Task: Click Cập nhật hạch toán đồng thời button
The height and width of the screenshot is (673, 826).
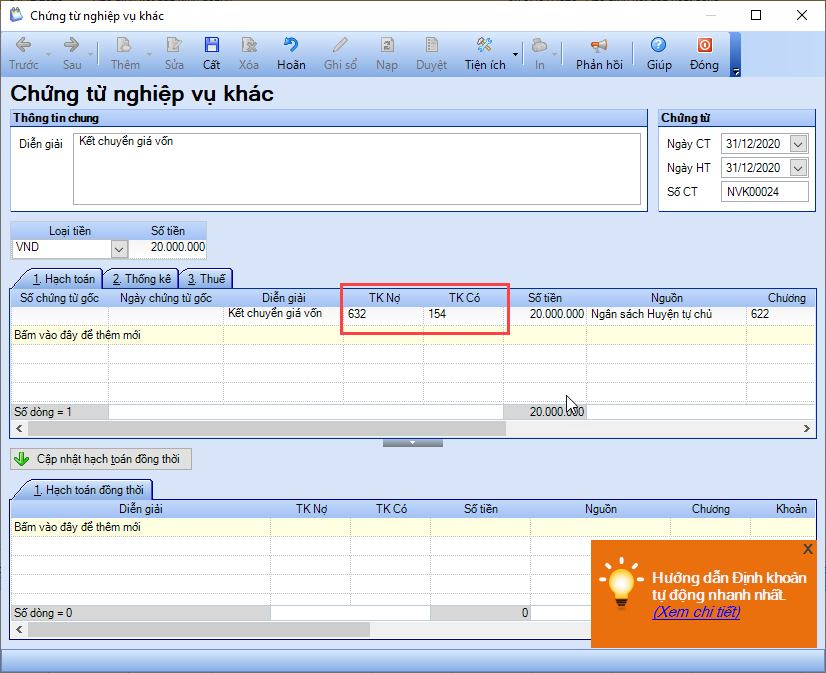Action: [101, 459]
